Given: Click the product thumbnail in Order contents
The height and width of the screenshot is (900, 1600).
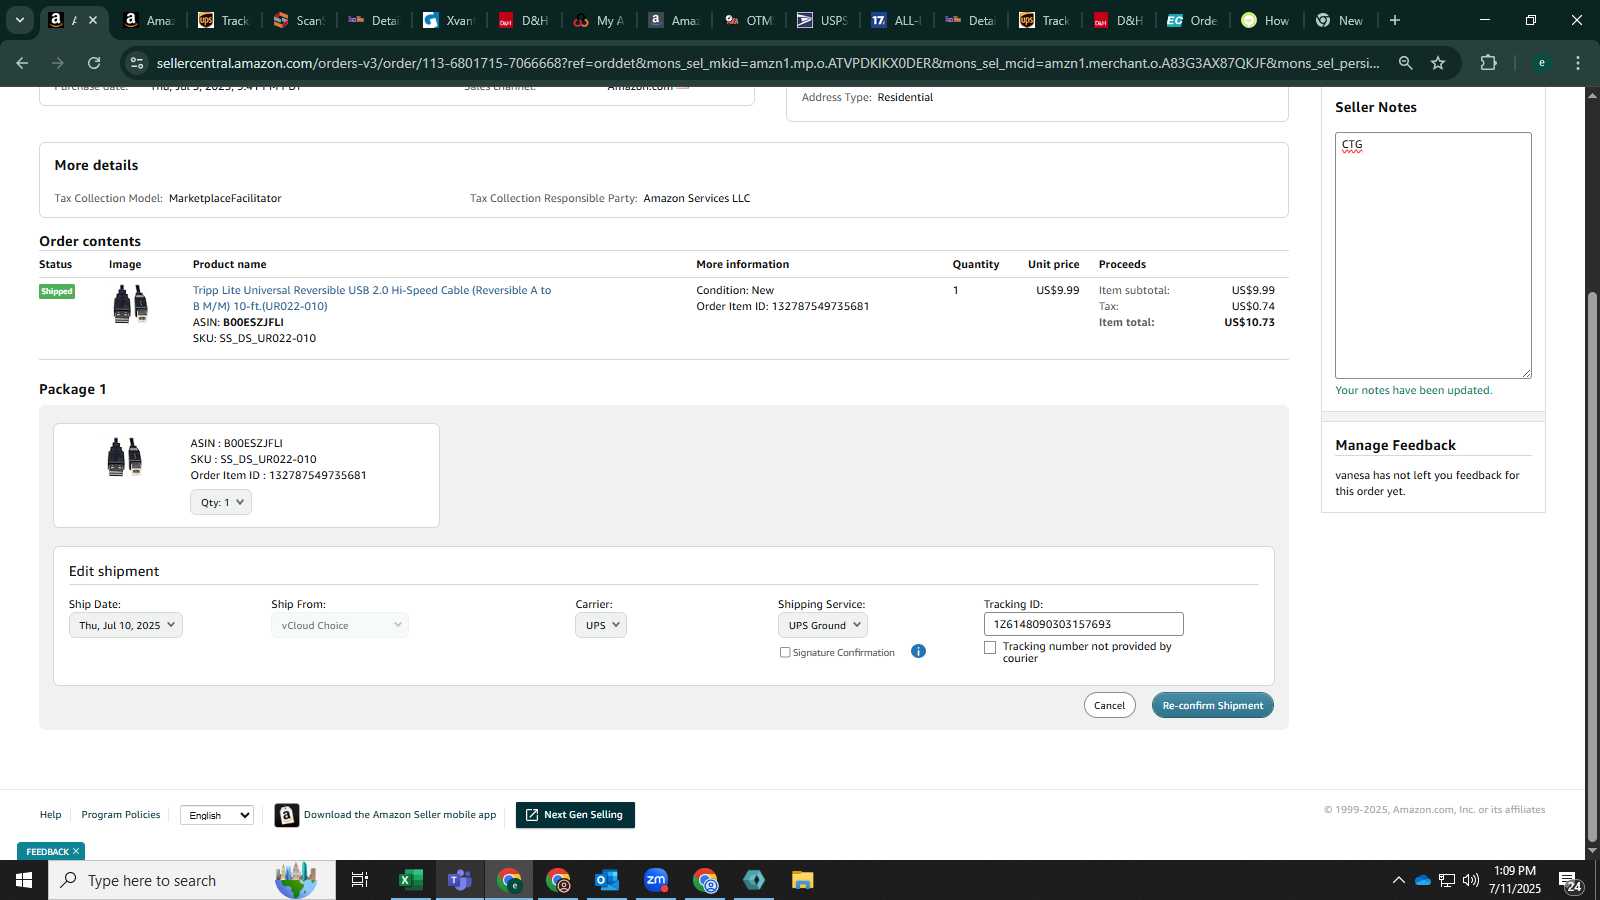Looking at the screenshot, I should pyautogui.click(x=130, y=303).
